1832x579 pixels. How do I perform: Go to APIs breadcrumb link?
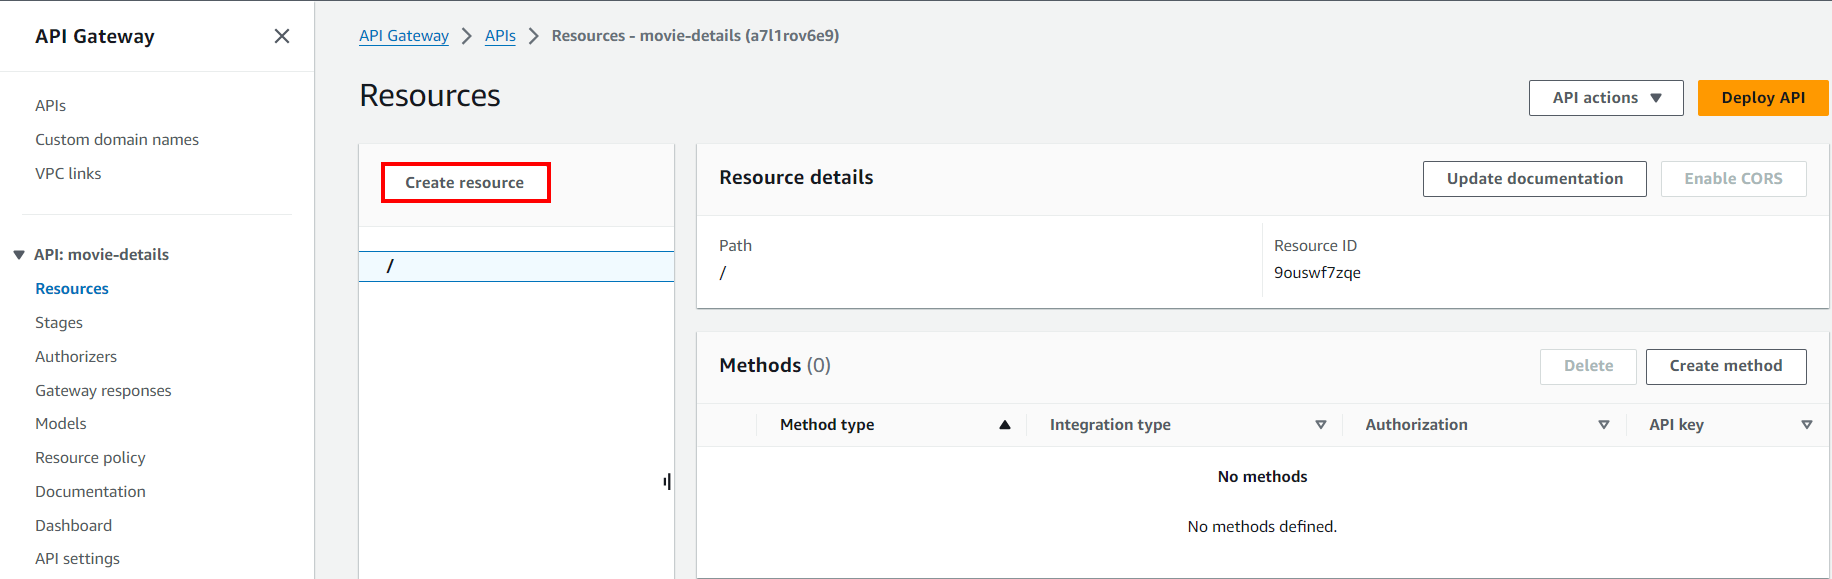[500, 36]
